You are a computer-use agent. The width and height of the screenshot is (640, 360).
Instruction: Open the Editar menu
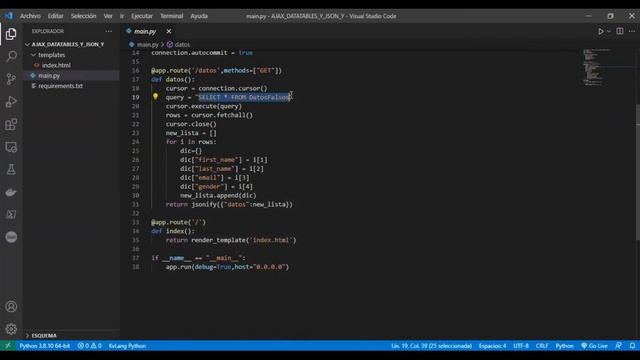[x=56, y=16]
